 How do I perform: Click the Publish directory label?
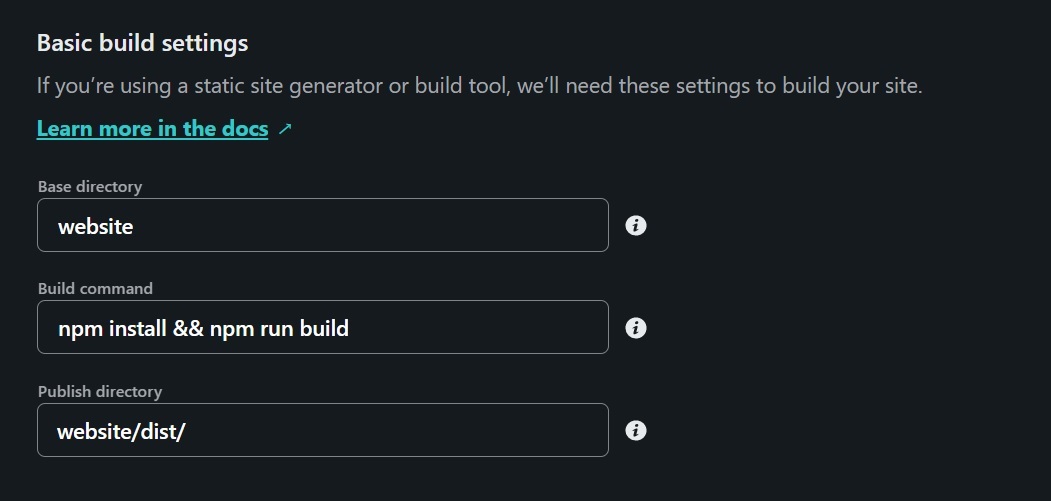tap(100, 391)
